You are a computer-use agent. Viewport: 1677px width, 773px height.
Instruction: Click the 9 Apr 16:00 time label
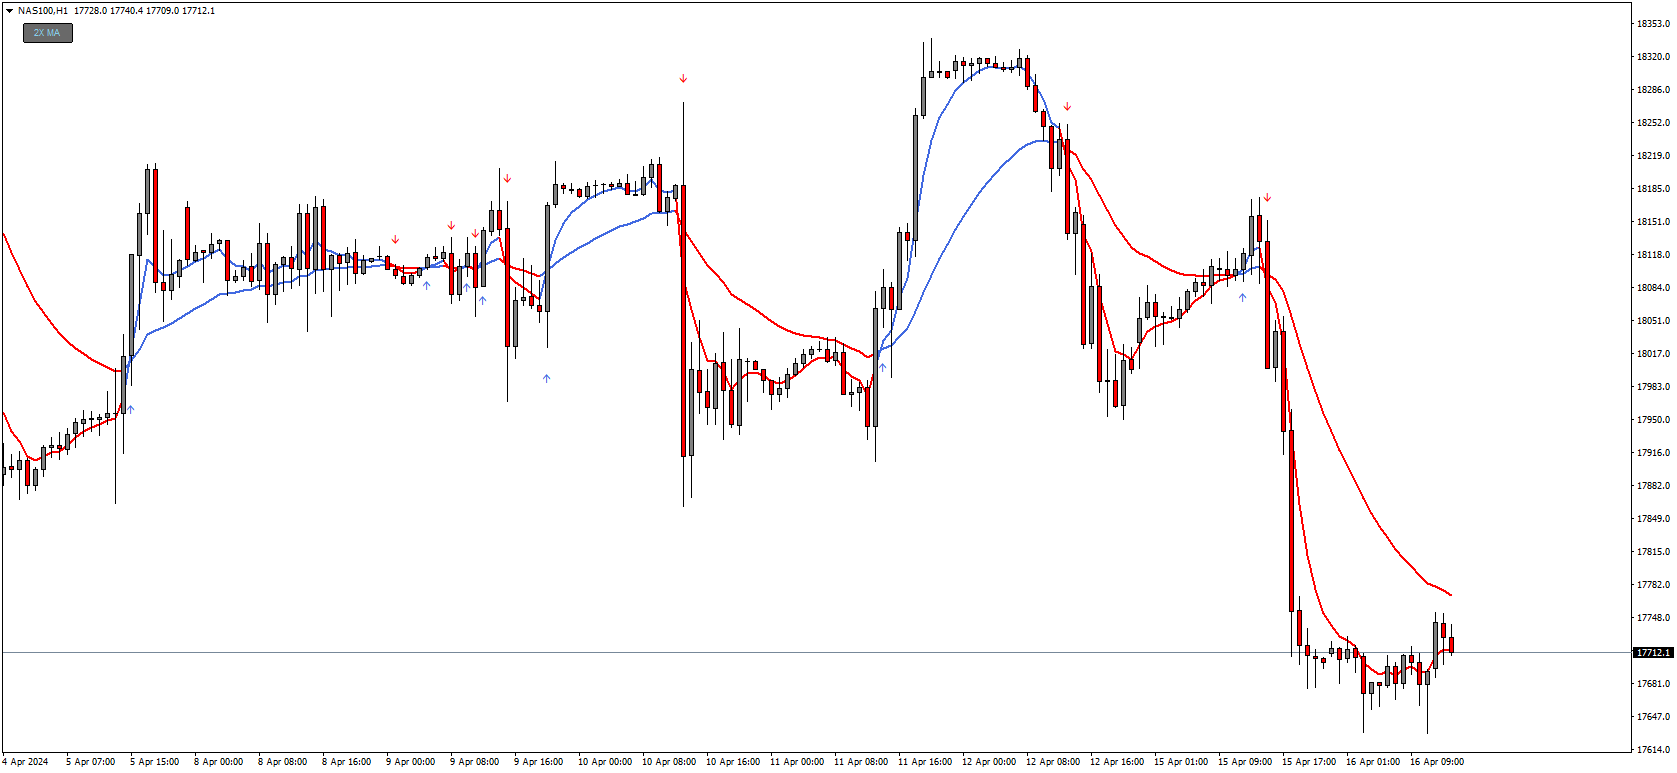coord(538,762)
